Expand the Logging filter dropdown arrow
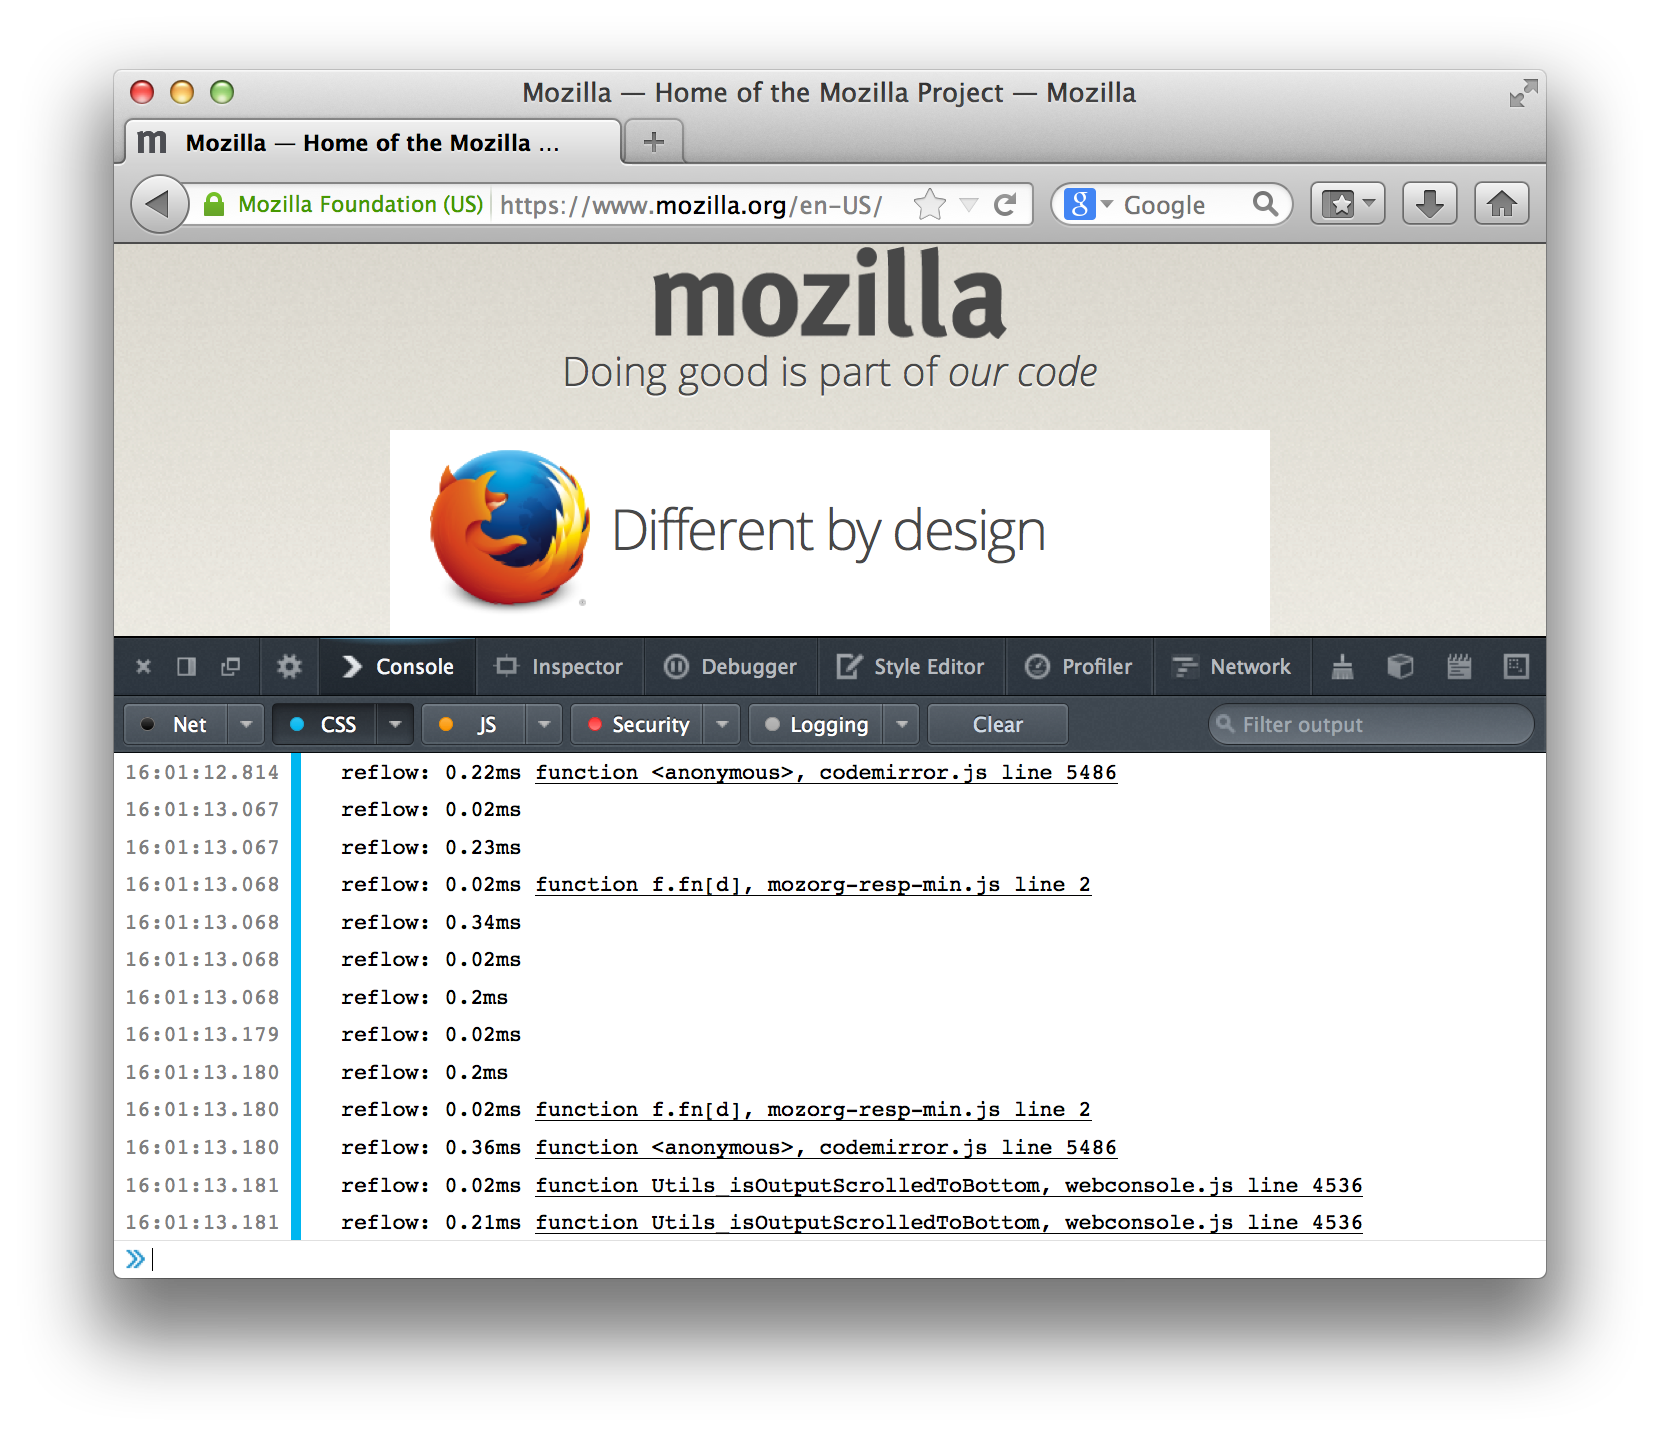 pos(902,725)
